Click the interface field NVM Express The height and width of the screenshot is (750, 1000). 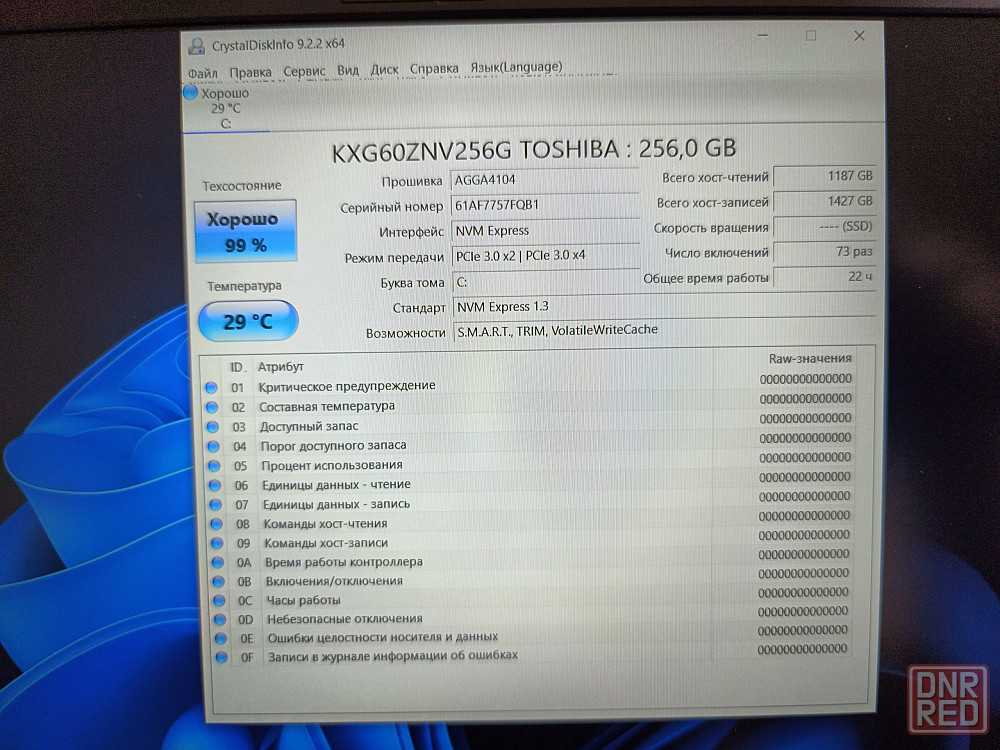(x=545, y=231)
